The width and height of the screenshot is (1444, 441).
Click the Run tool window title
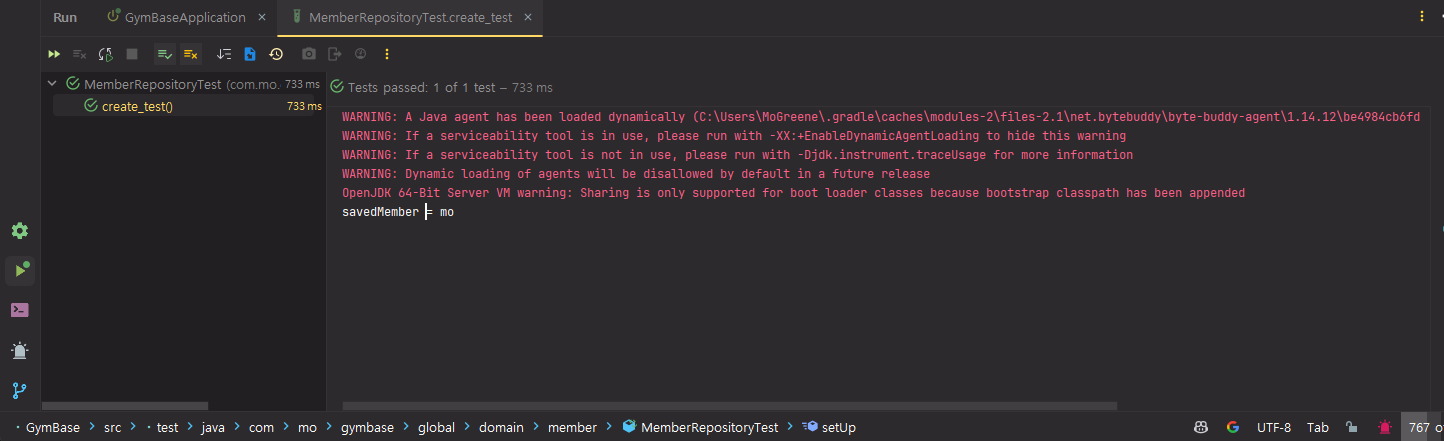[x=65, y=17]
